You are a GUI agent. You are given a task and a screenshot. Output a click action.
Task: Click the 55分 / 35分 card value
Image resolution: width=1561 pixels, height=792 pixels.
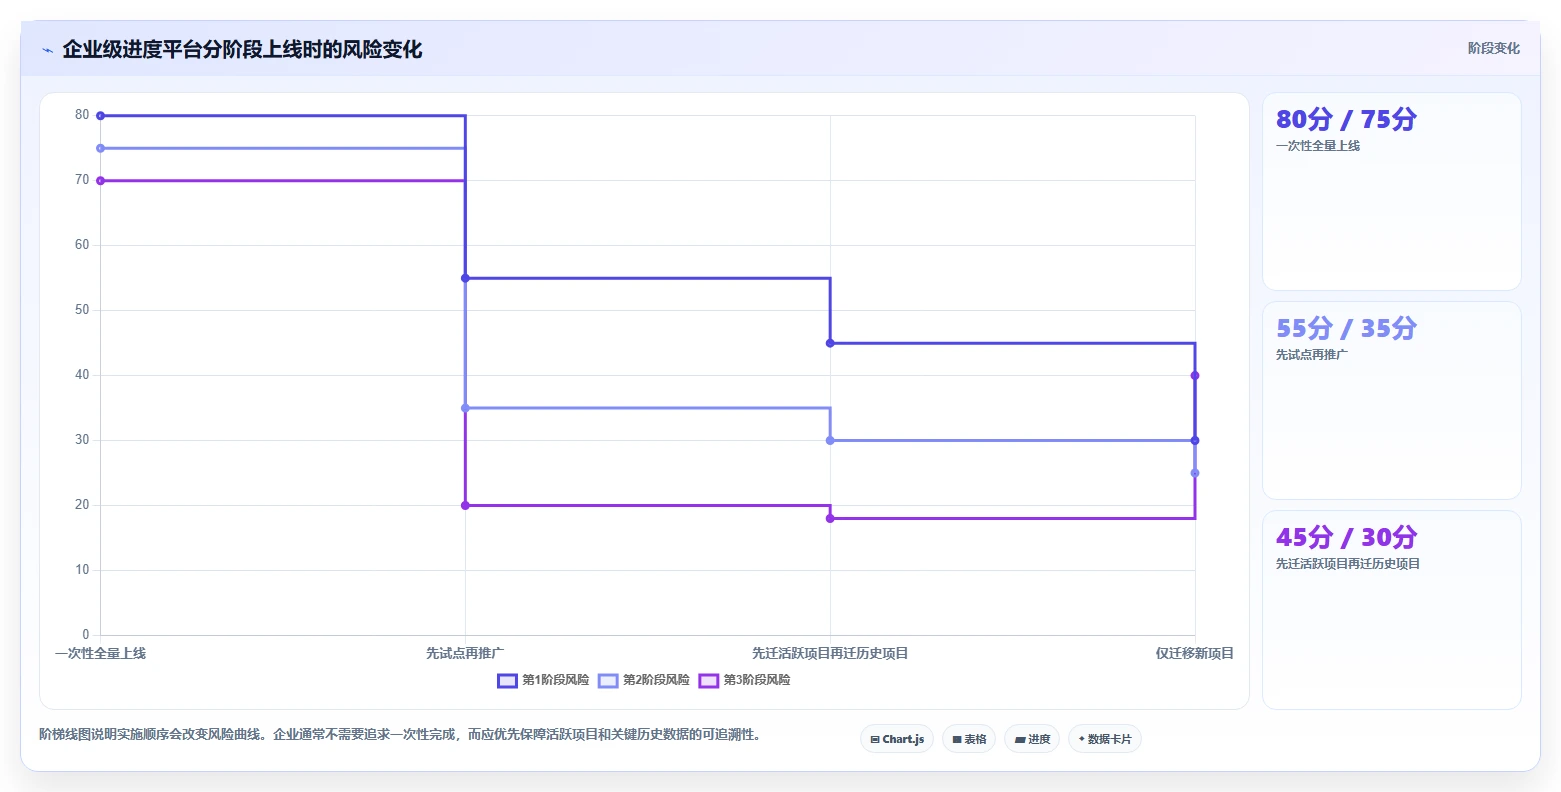1346,328
